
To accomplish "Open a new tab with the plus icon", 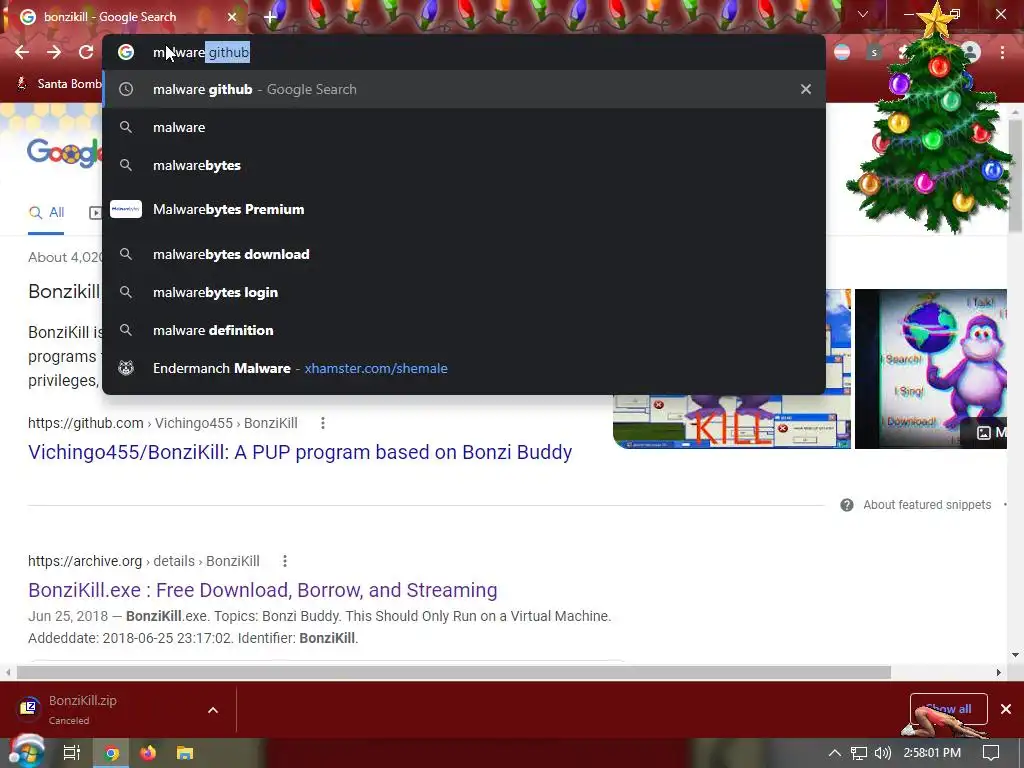I will 270,17.
